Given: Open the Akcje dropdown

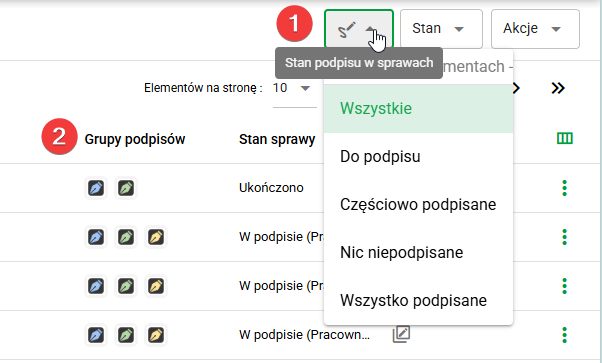Looking at the screenshot, I should [x=535, y=29].
